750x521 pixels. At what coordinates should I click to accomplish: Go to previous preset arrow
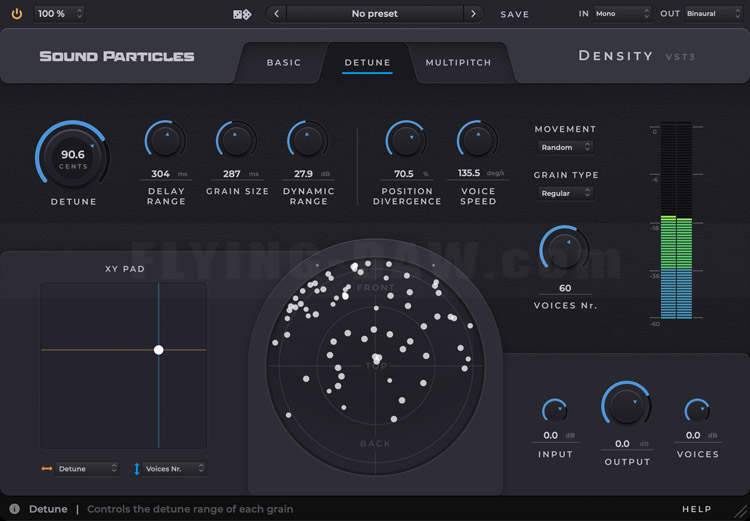pyautogui.click(x=276, y=14)
